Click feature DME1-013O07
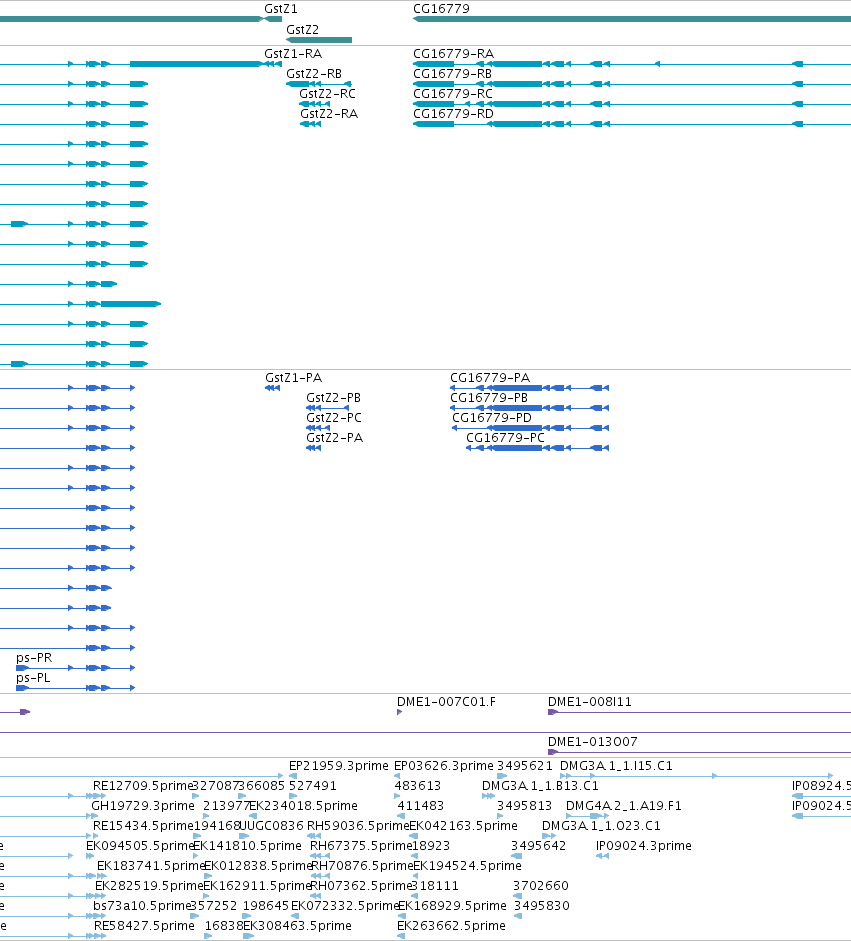The height and width of the screenshot is (941, 851). point(593,742)
